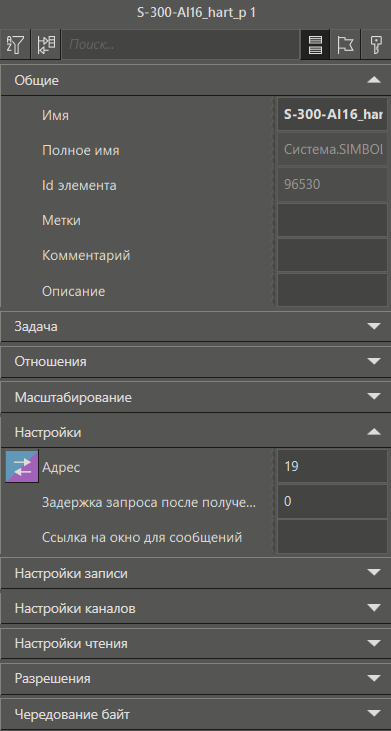This screenshot has width=391, height=731.
Task: Collapse the Общие section
Action: [195, 80]
